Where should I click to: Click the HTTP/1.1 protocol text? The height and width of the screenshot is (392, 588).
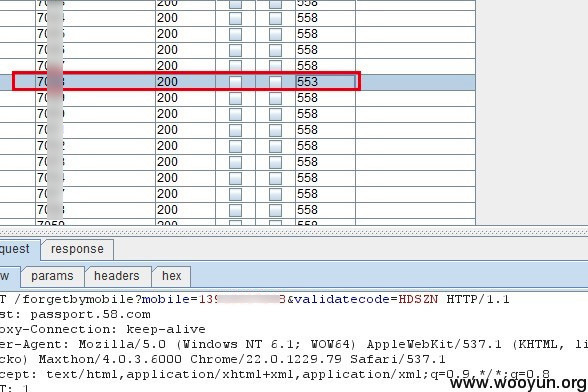(478, 299)
